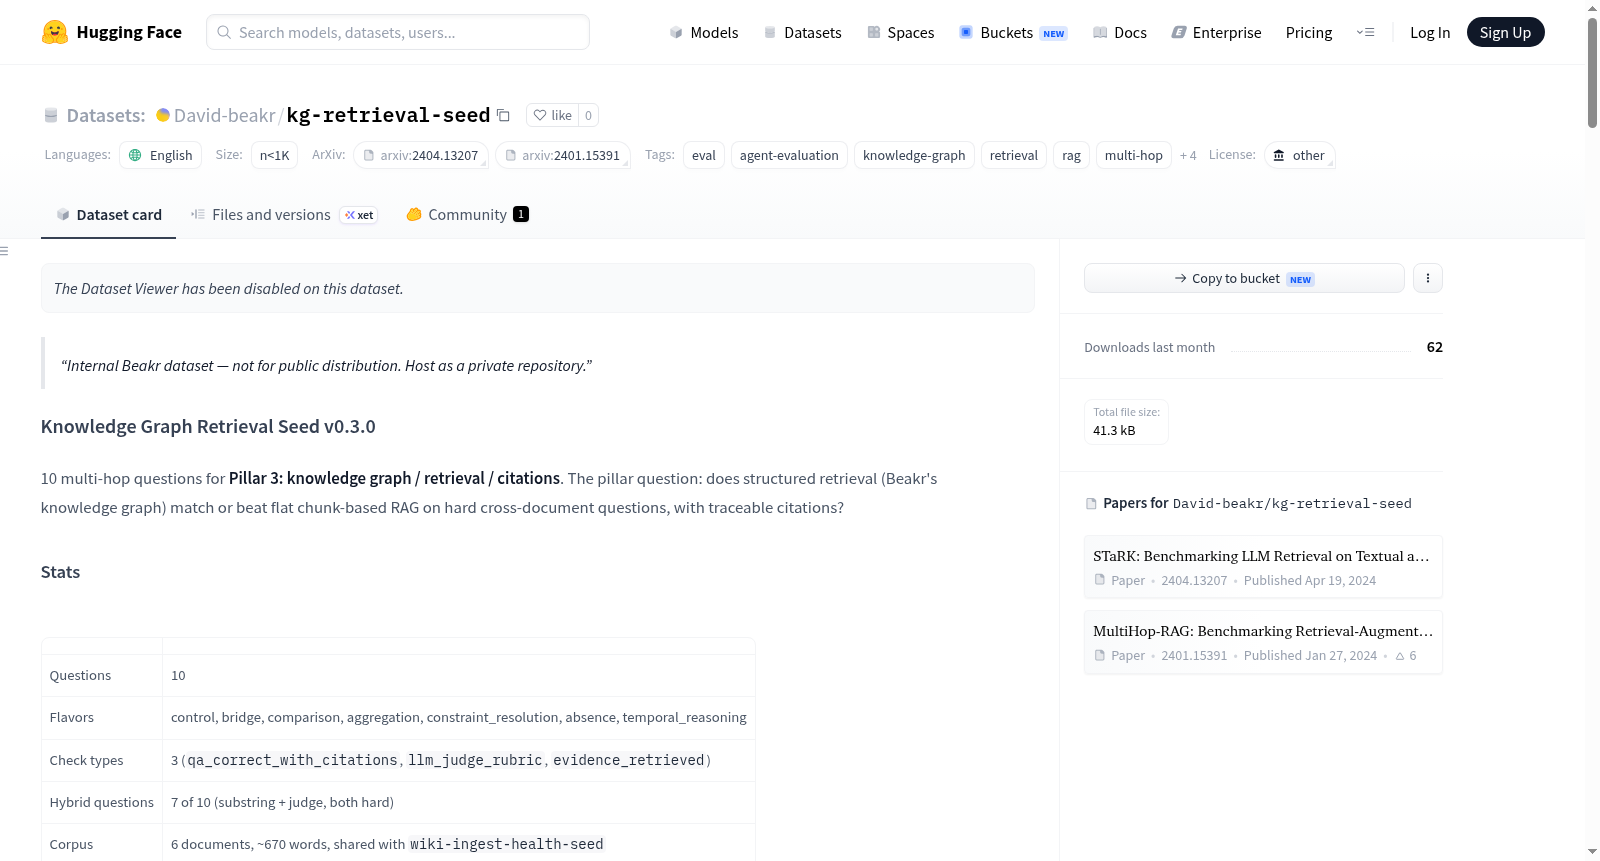Viewport: 1600px width, 861px height.
Task: Open the STaRK benchmarking paper card
Action: point(1263,567)
